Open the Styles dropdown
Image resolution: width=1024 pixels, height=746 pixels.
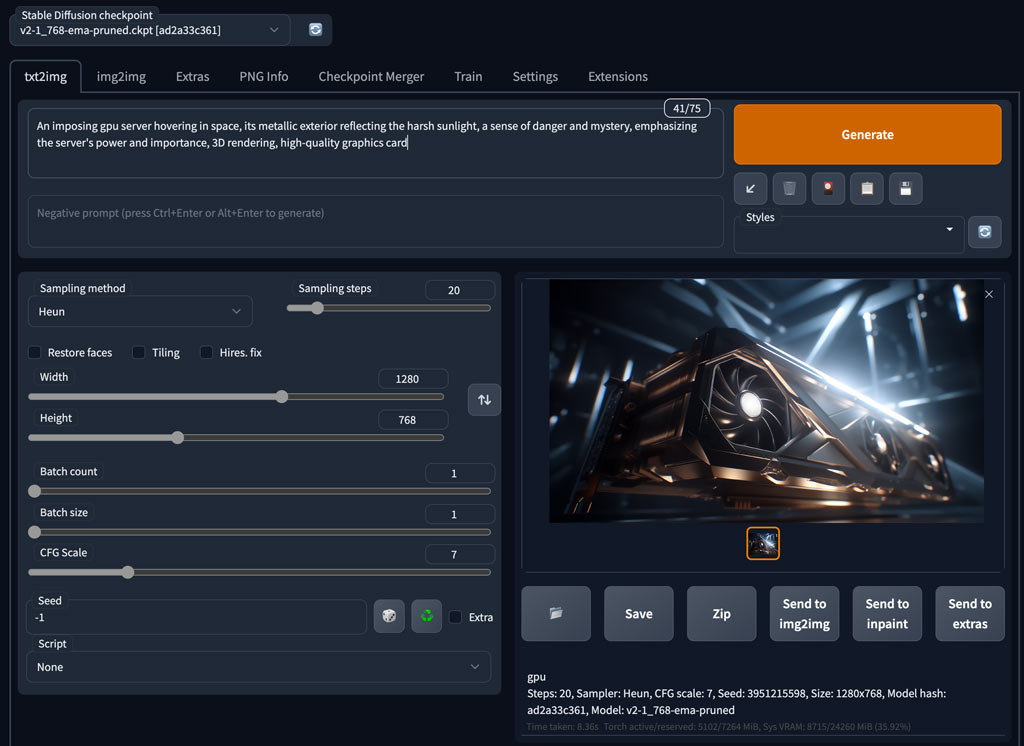tap(848, 235)
